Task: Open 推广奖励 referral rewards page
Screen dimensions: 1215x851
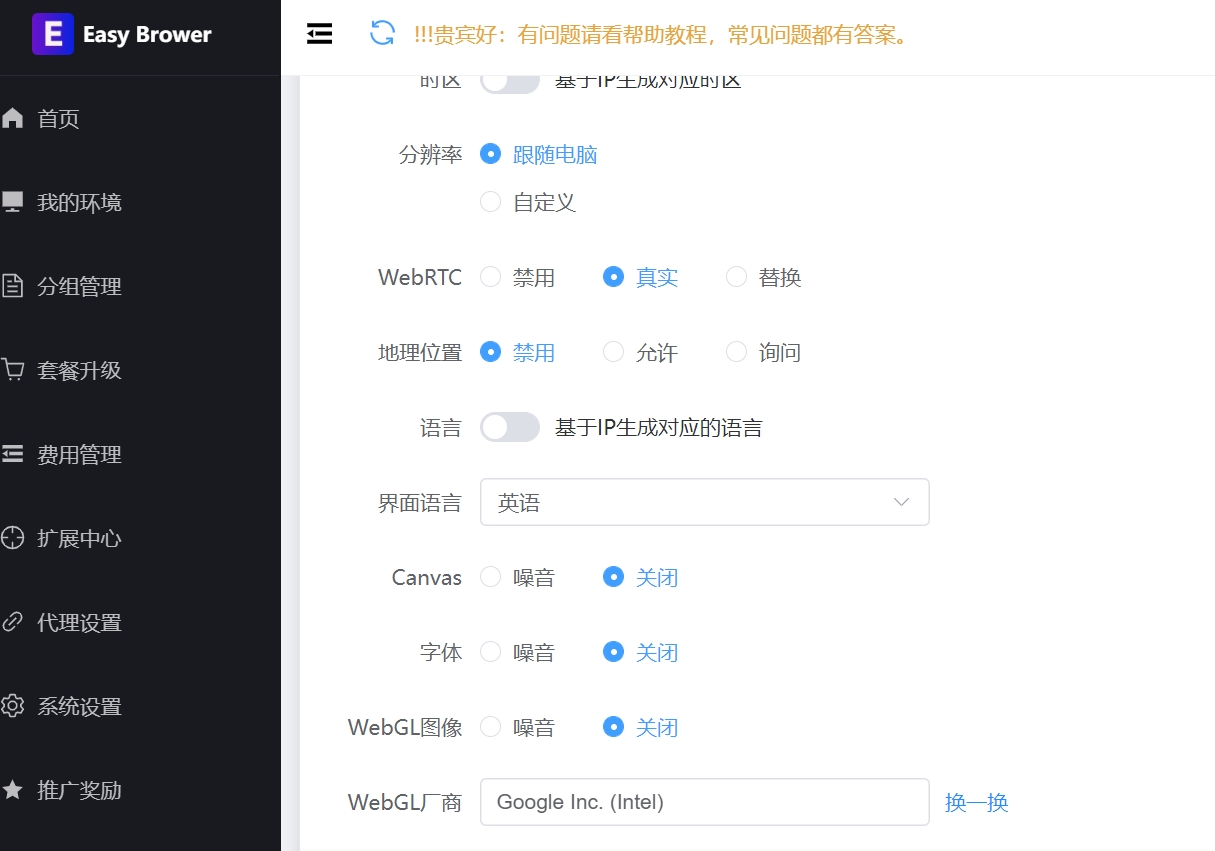Action: coord(73,790)
